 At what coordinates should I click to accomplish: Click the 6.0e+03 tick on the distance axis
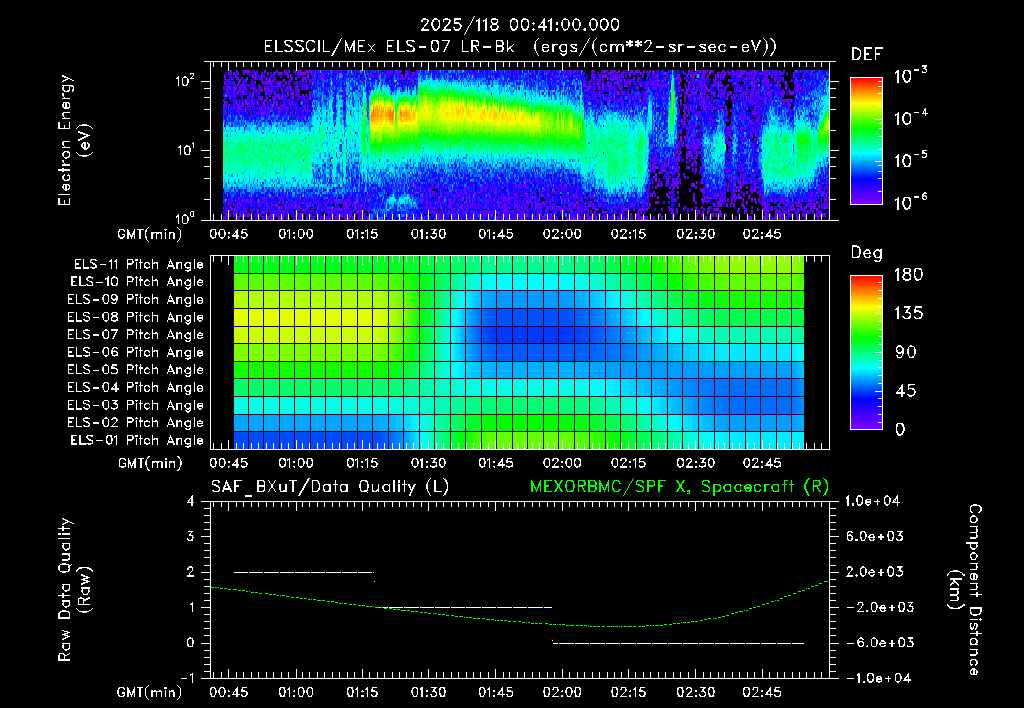(x=874, y=536)
